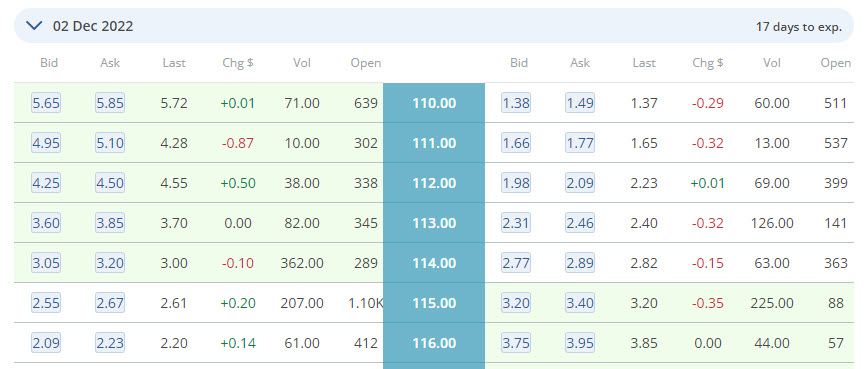864x369 pixels.
Task: Select the 1.38 put bid at 110 strike
Action: (x=516, y=103)
